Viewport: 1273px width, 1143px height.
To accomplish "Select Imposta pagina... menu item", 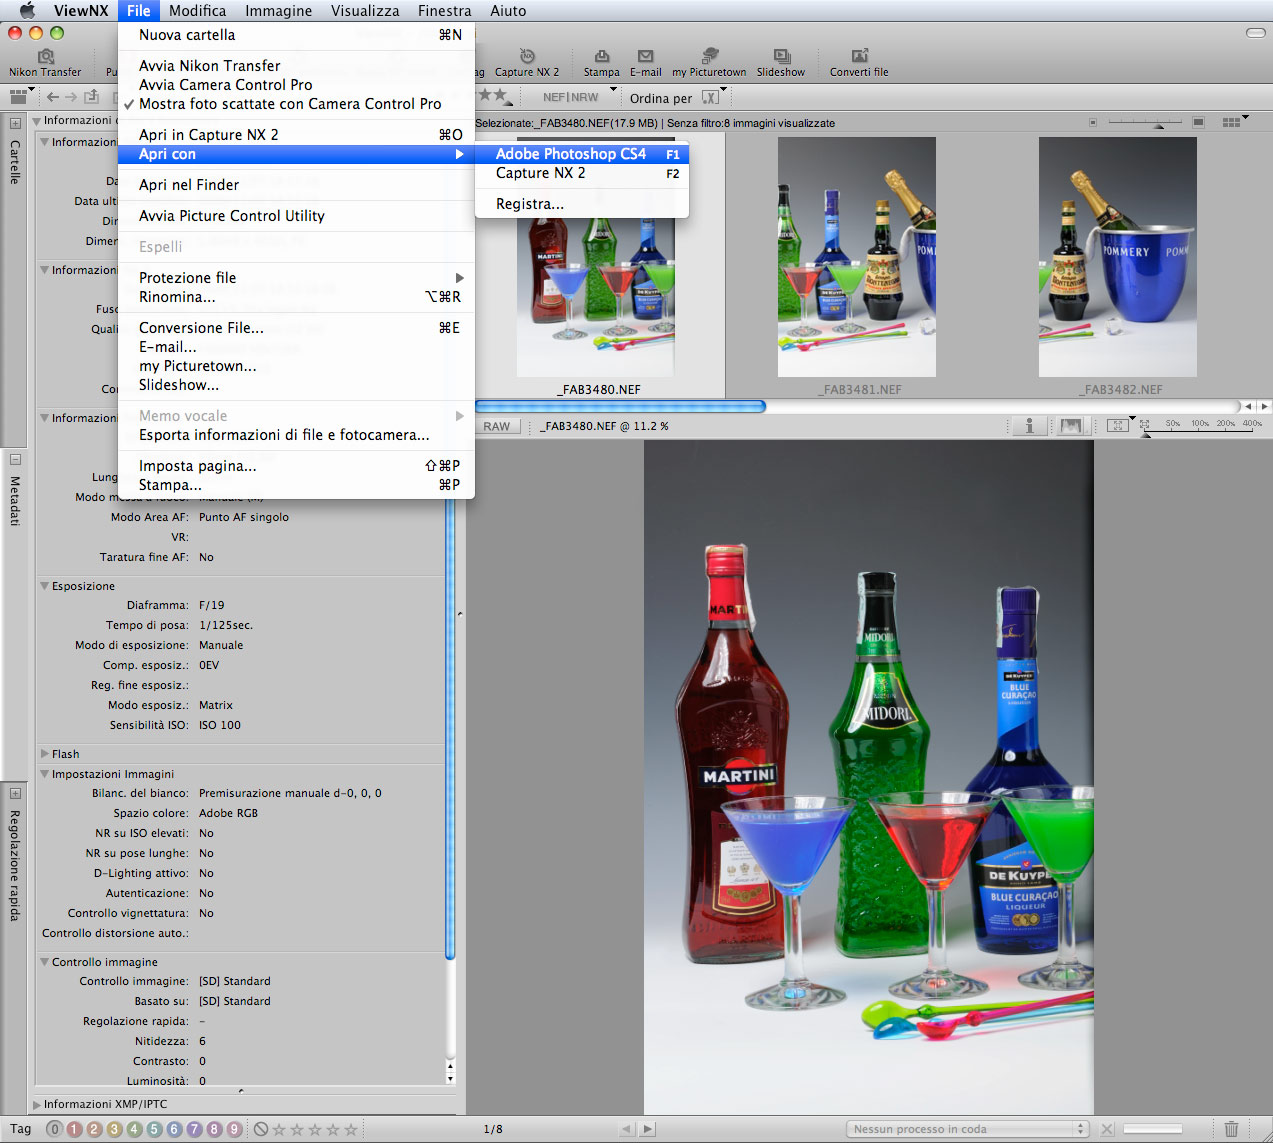I will (x=296, y=466).
